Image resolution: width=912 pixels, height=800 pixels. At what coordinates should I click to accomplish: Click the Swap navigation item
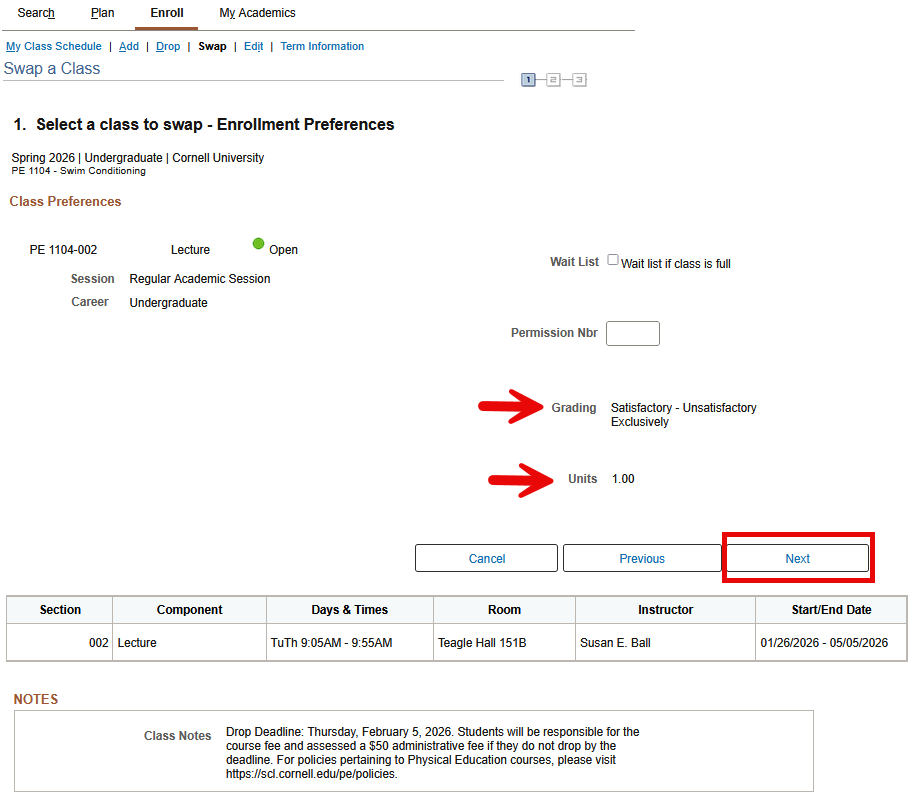[x=212, y=46]
